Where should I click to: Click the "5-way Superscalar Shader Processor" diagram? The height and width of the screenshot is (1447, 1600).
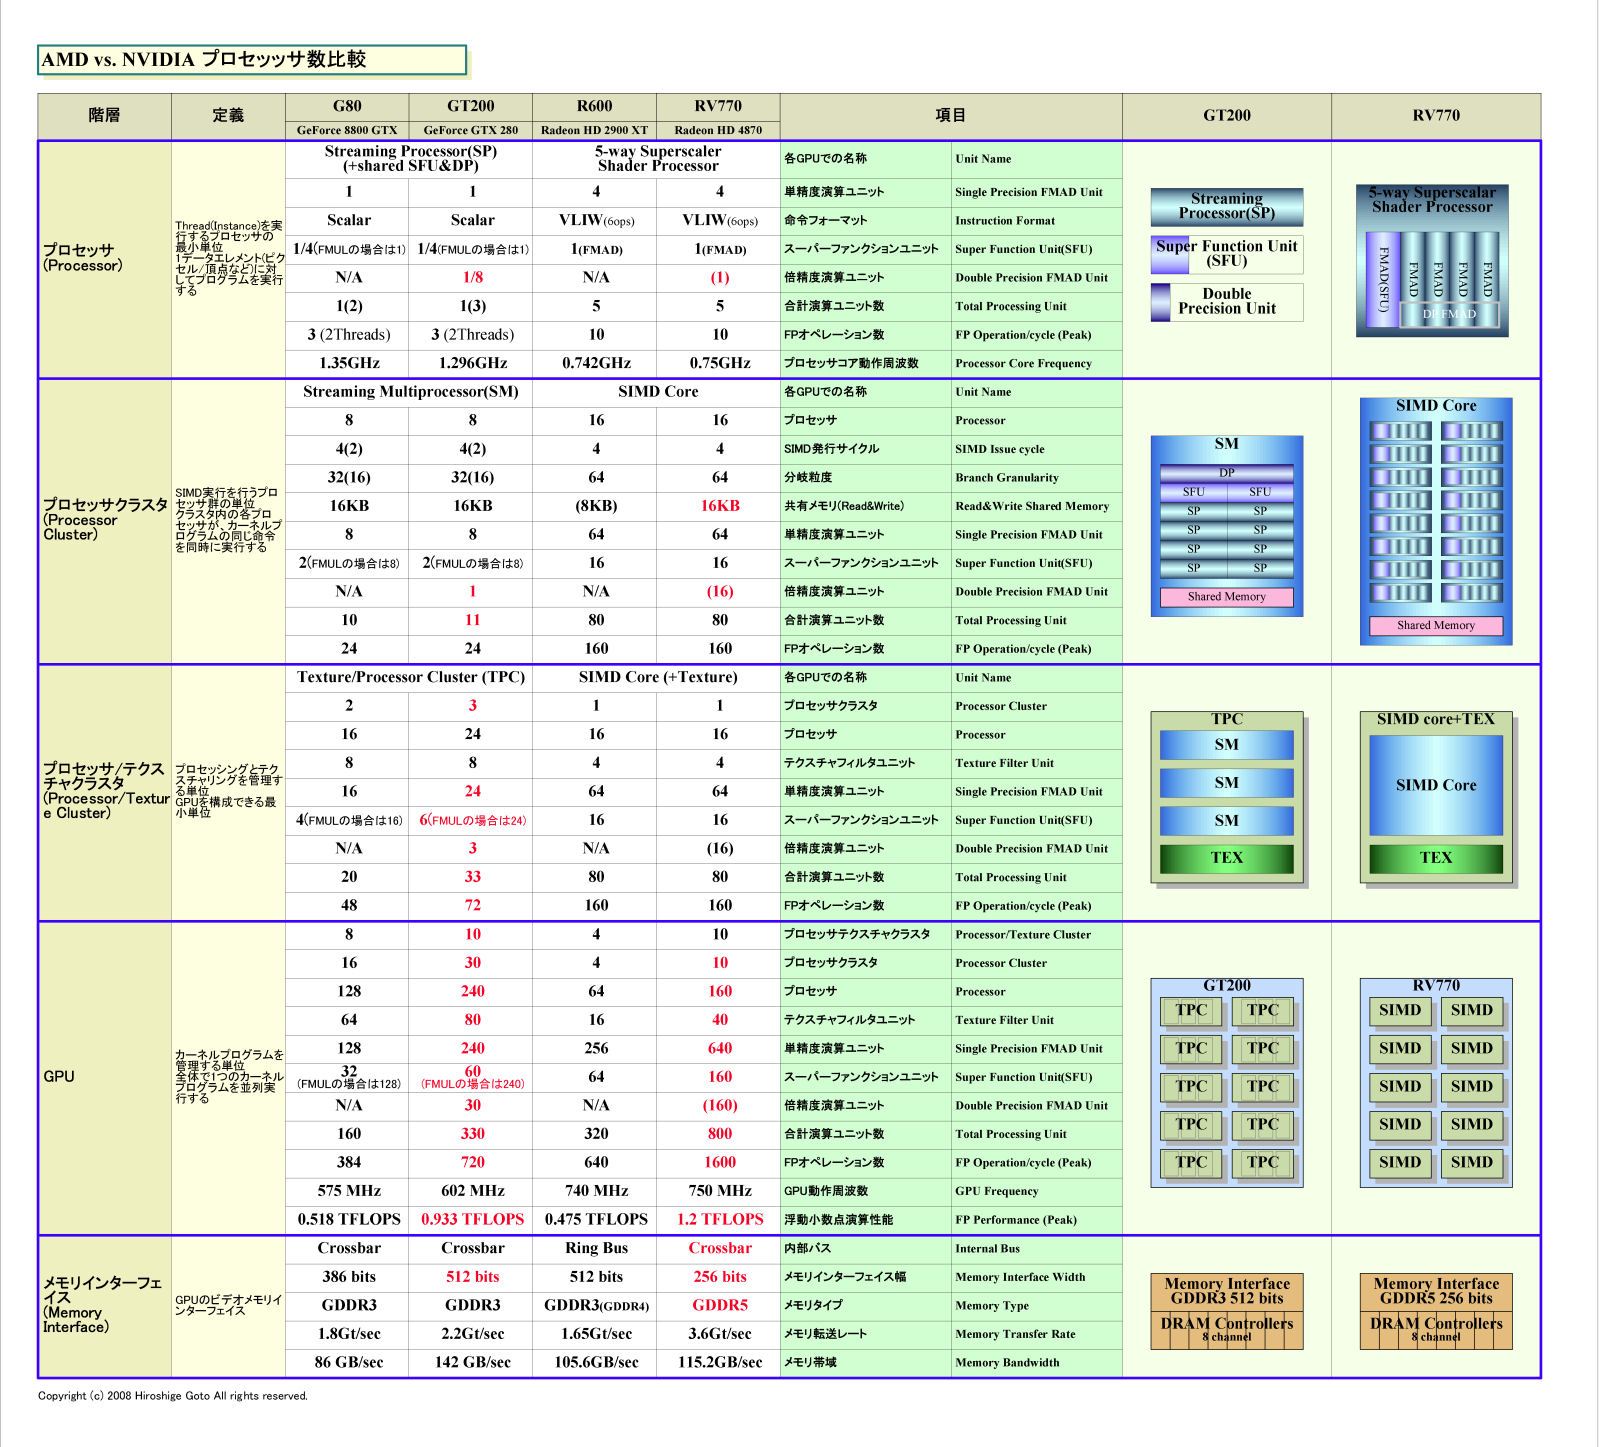[1432, 260]
